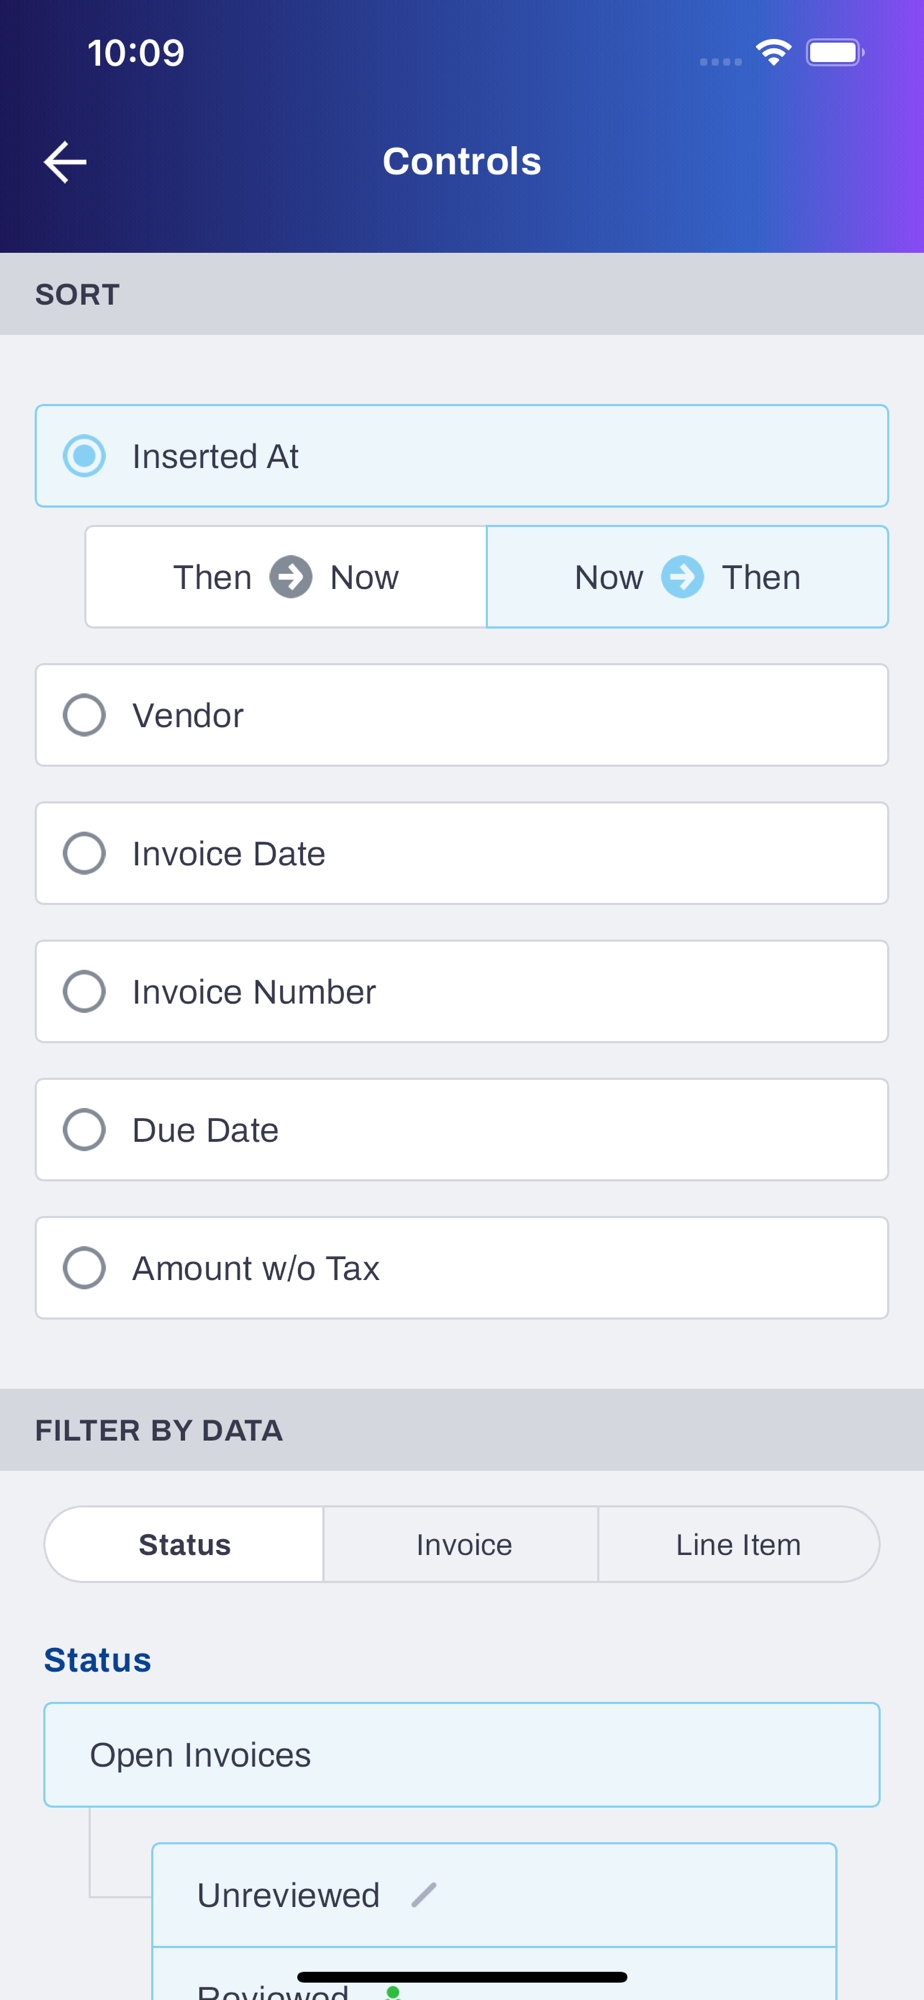Viewport: 924px width, 2000px height.
Task: Click the battery status icon
Action: (x=835, y=52)
